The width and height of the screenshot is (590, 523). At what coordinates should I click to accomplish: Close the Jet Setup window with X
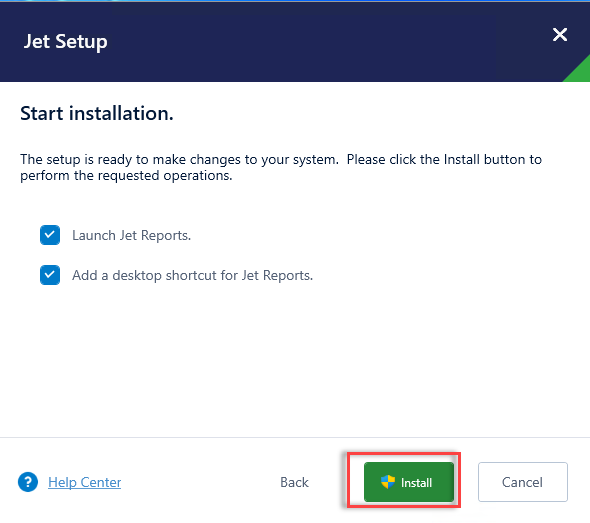560,35
